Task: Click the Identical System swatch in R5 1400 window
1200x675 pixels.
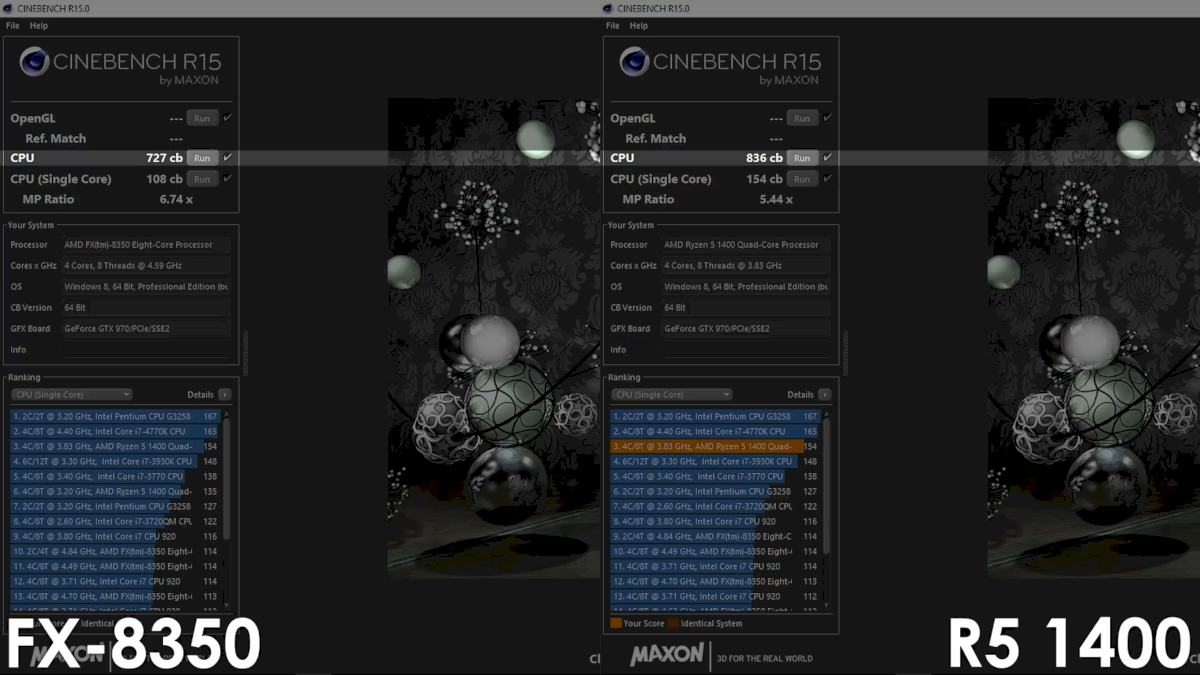Action: pyautogui.click(x=673, y=623)
